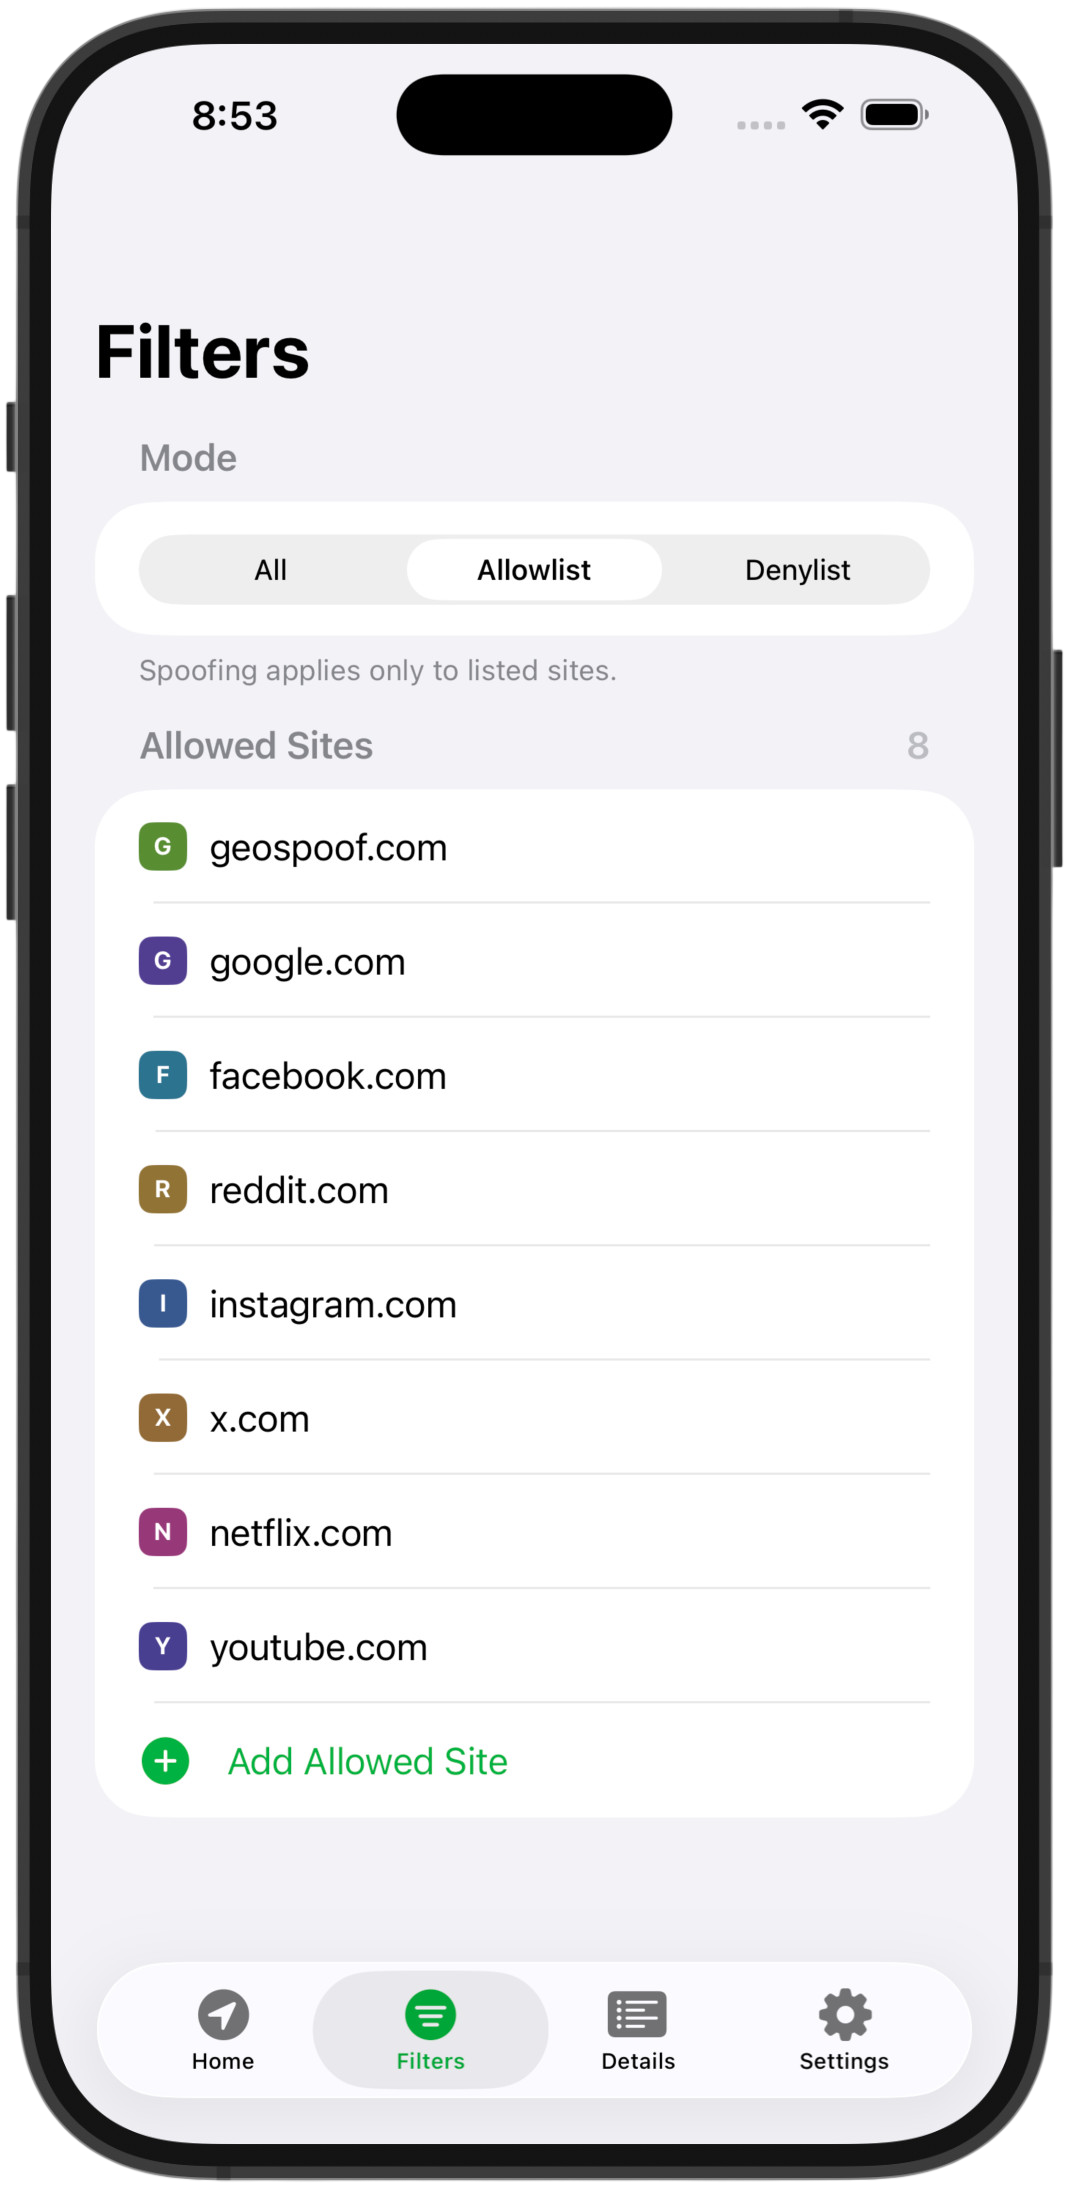Tap the Y icon beside youtube.com
1070x2185 pixels.
[163, 1646]
